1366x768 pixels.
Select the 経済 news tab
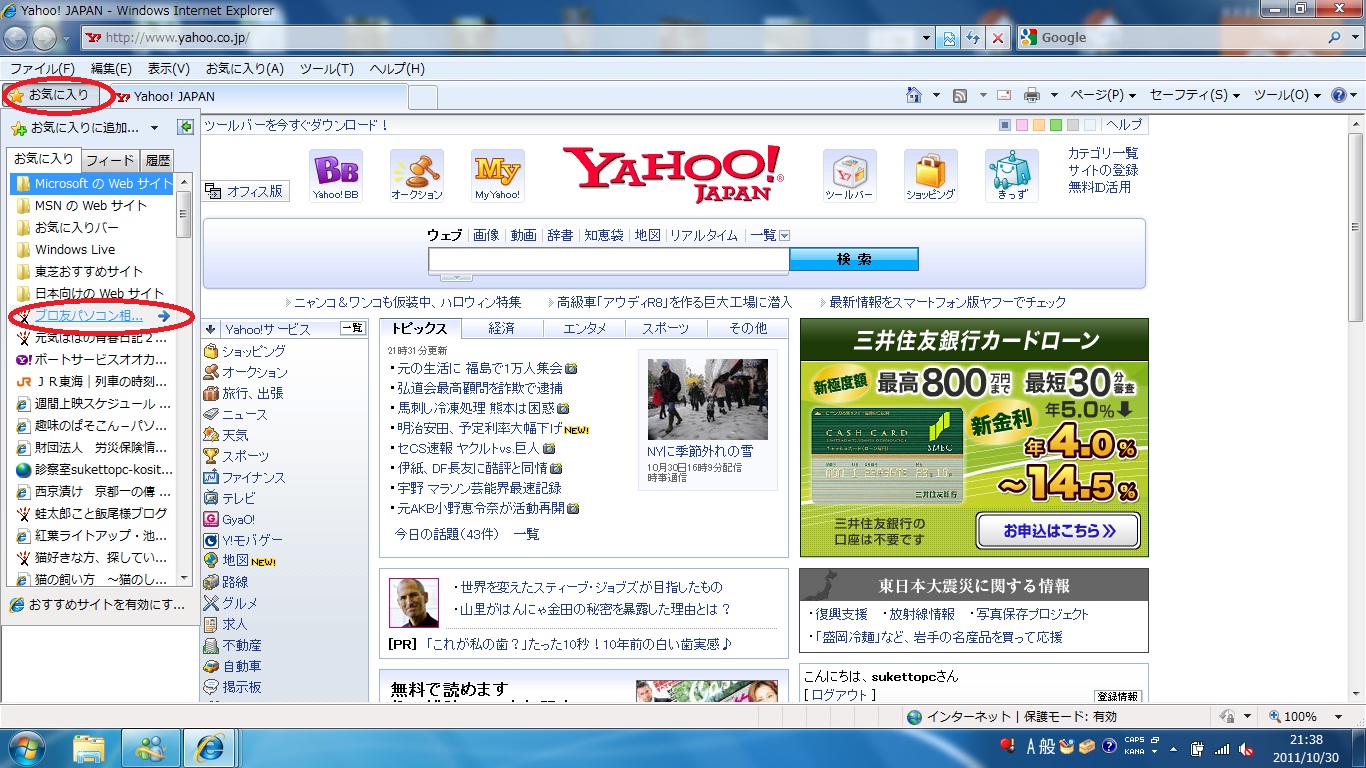click(502, 328)
